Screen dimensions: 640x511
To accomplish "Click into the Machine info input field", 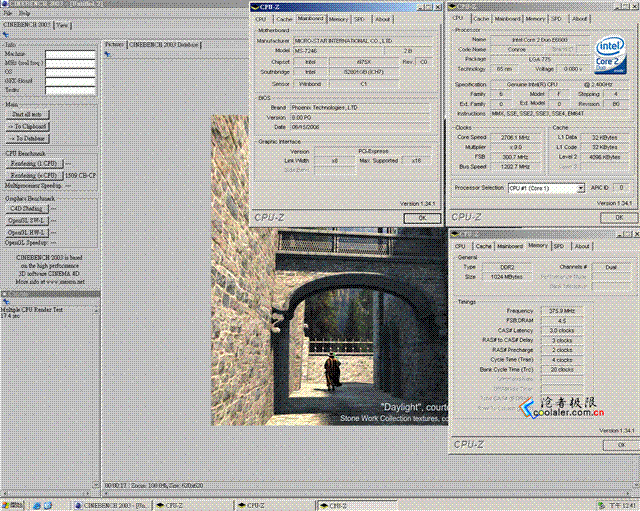I will 70,54.
